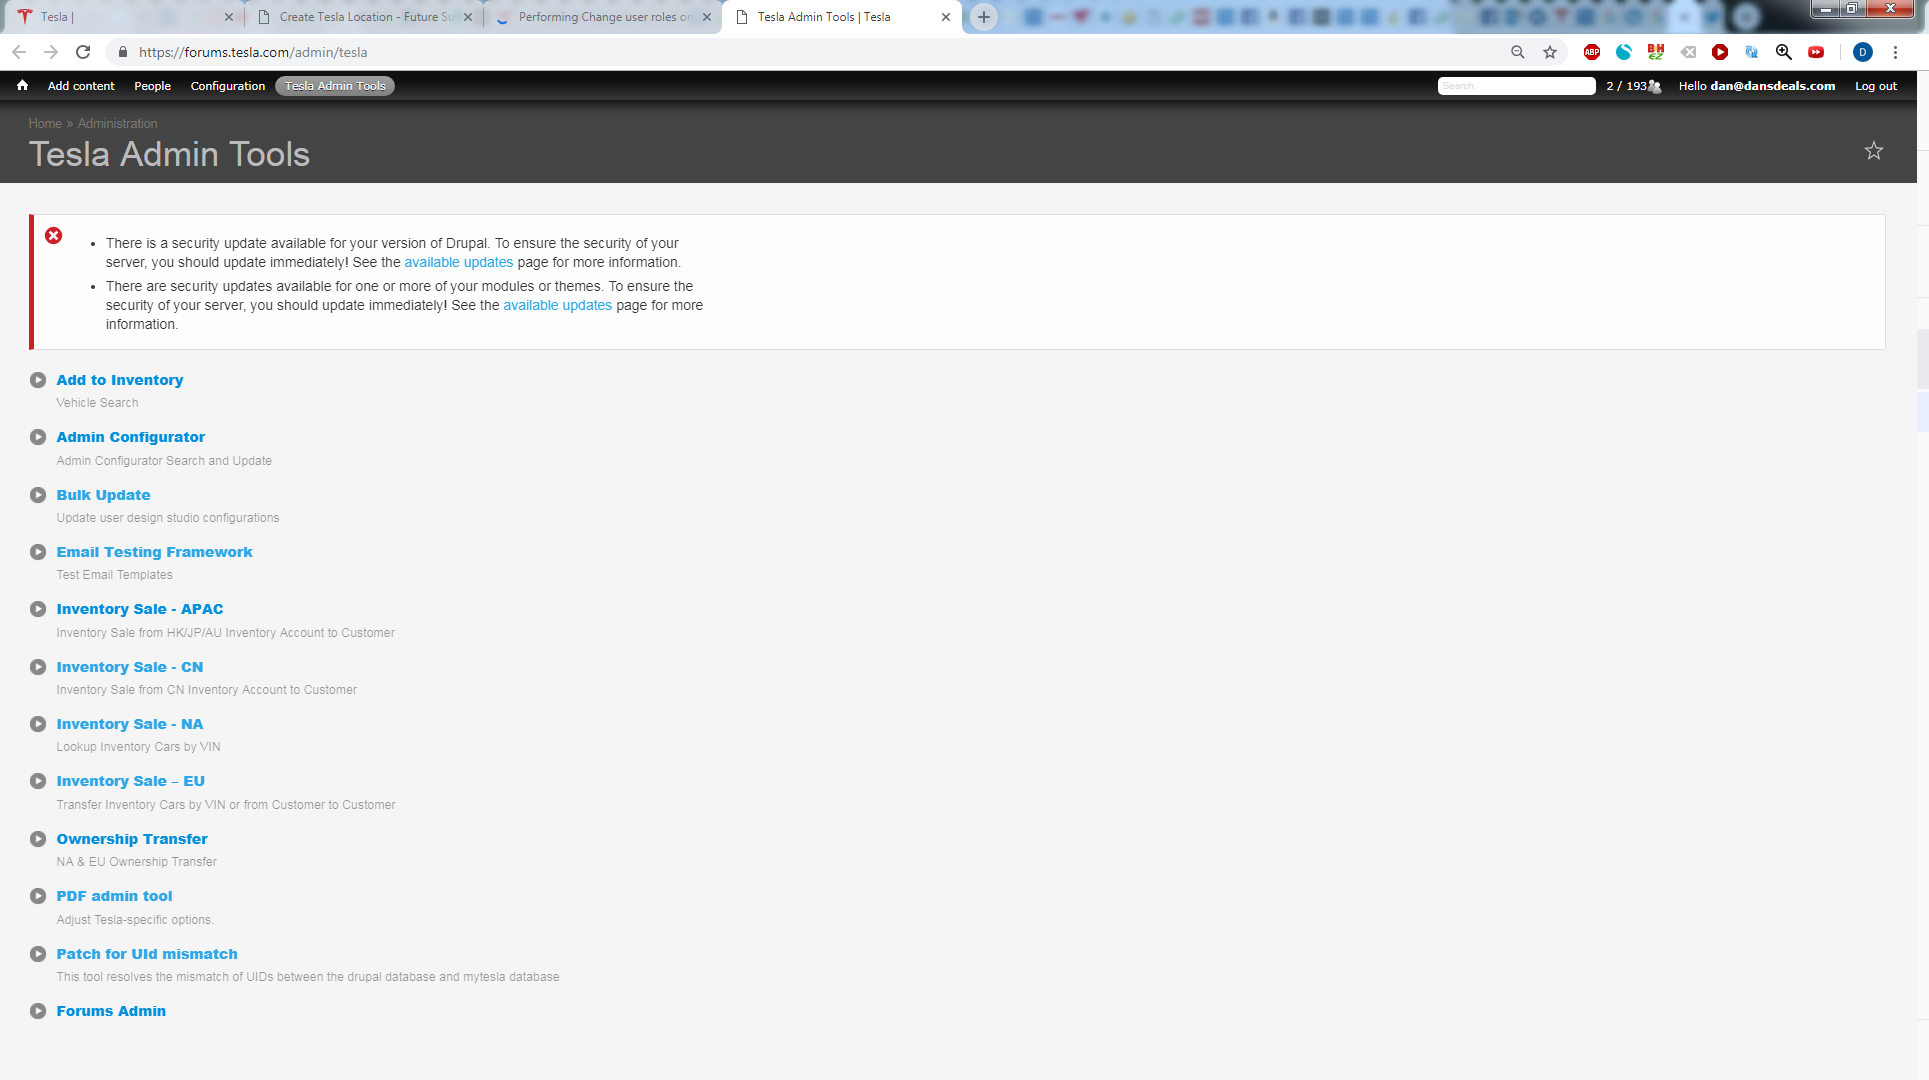
Task: Open the Chrome three-dot menu
Action: coord(1895,52)
